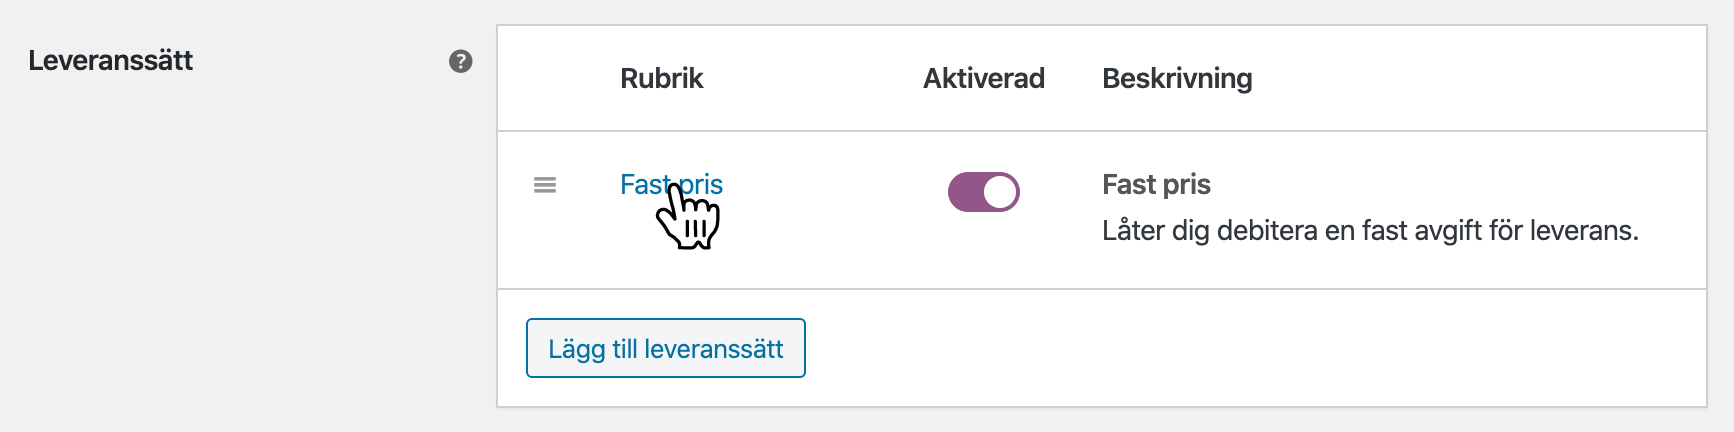Image resolution: width=1734 pixels, height=432 pixels.
Task: Click the help question mark beside Leveranssätt
Action: coord(460,61)
